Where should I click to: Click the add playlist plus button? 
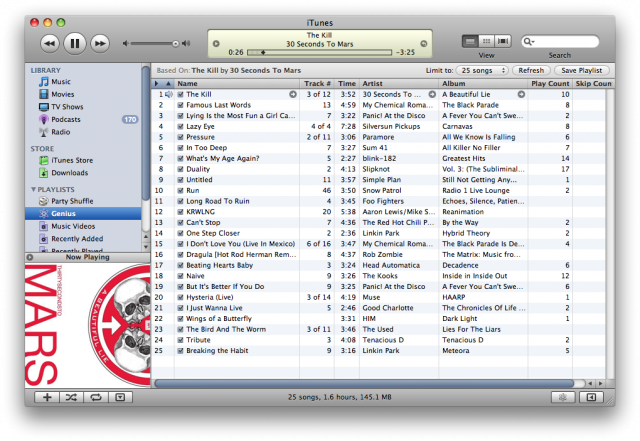tap(47, 397)
